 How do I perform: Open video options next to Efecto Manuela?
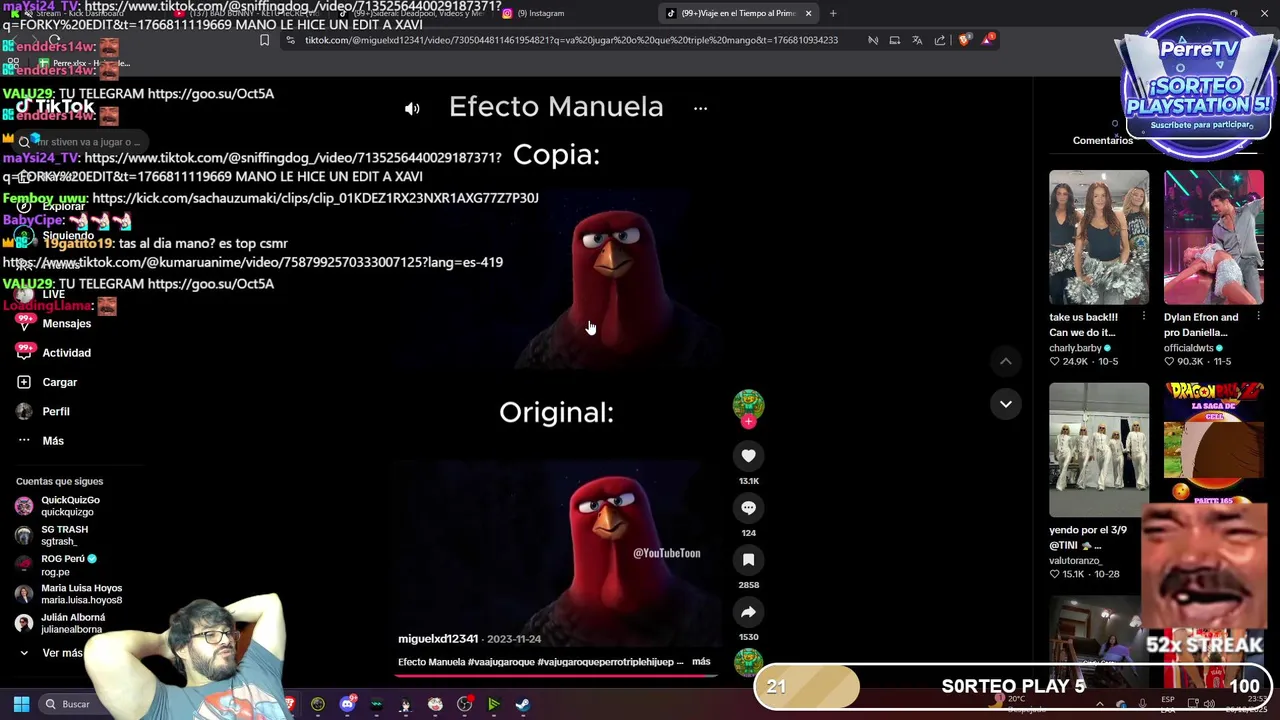point(700,108)
